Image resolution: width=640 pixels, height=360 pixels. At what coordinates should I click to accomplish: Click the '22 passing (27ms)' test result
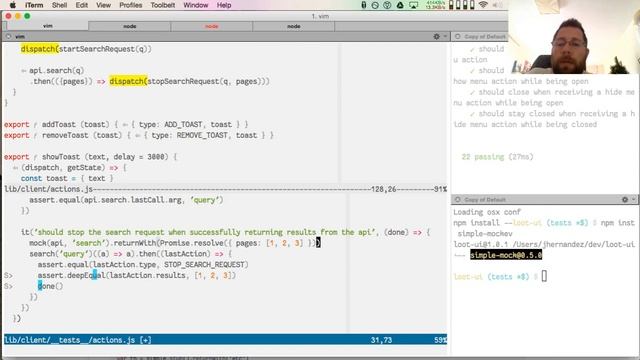pos(497,157)
